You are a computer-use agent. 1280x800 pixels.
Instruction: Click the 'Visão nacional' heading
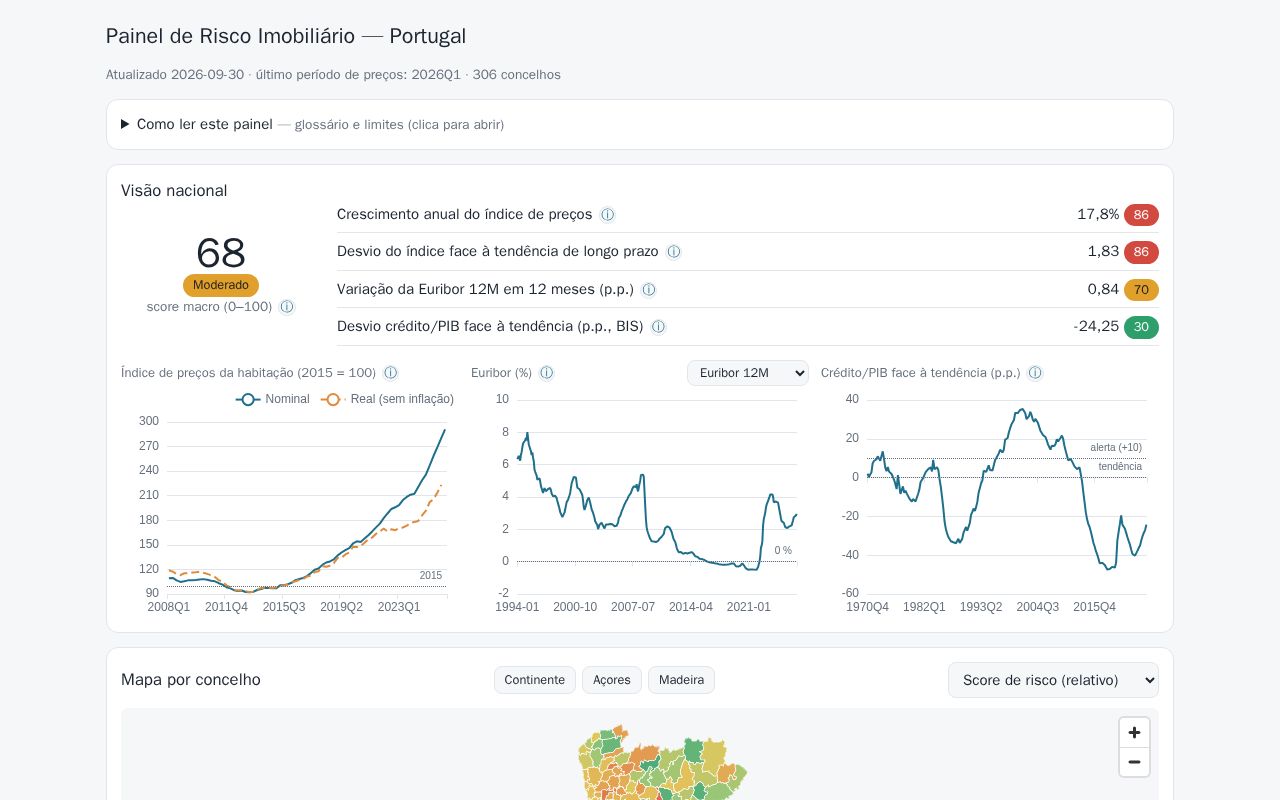click(174, 191)
